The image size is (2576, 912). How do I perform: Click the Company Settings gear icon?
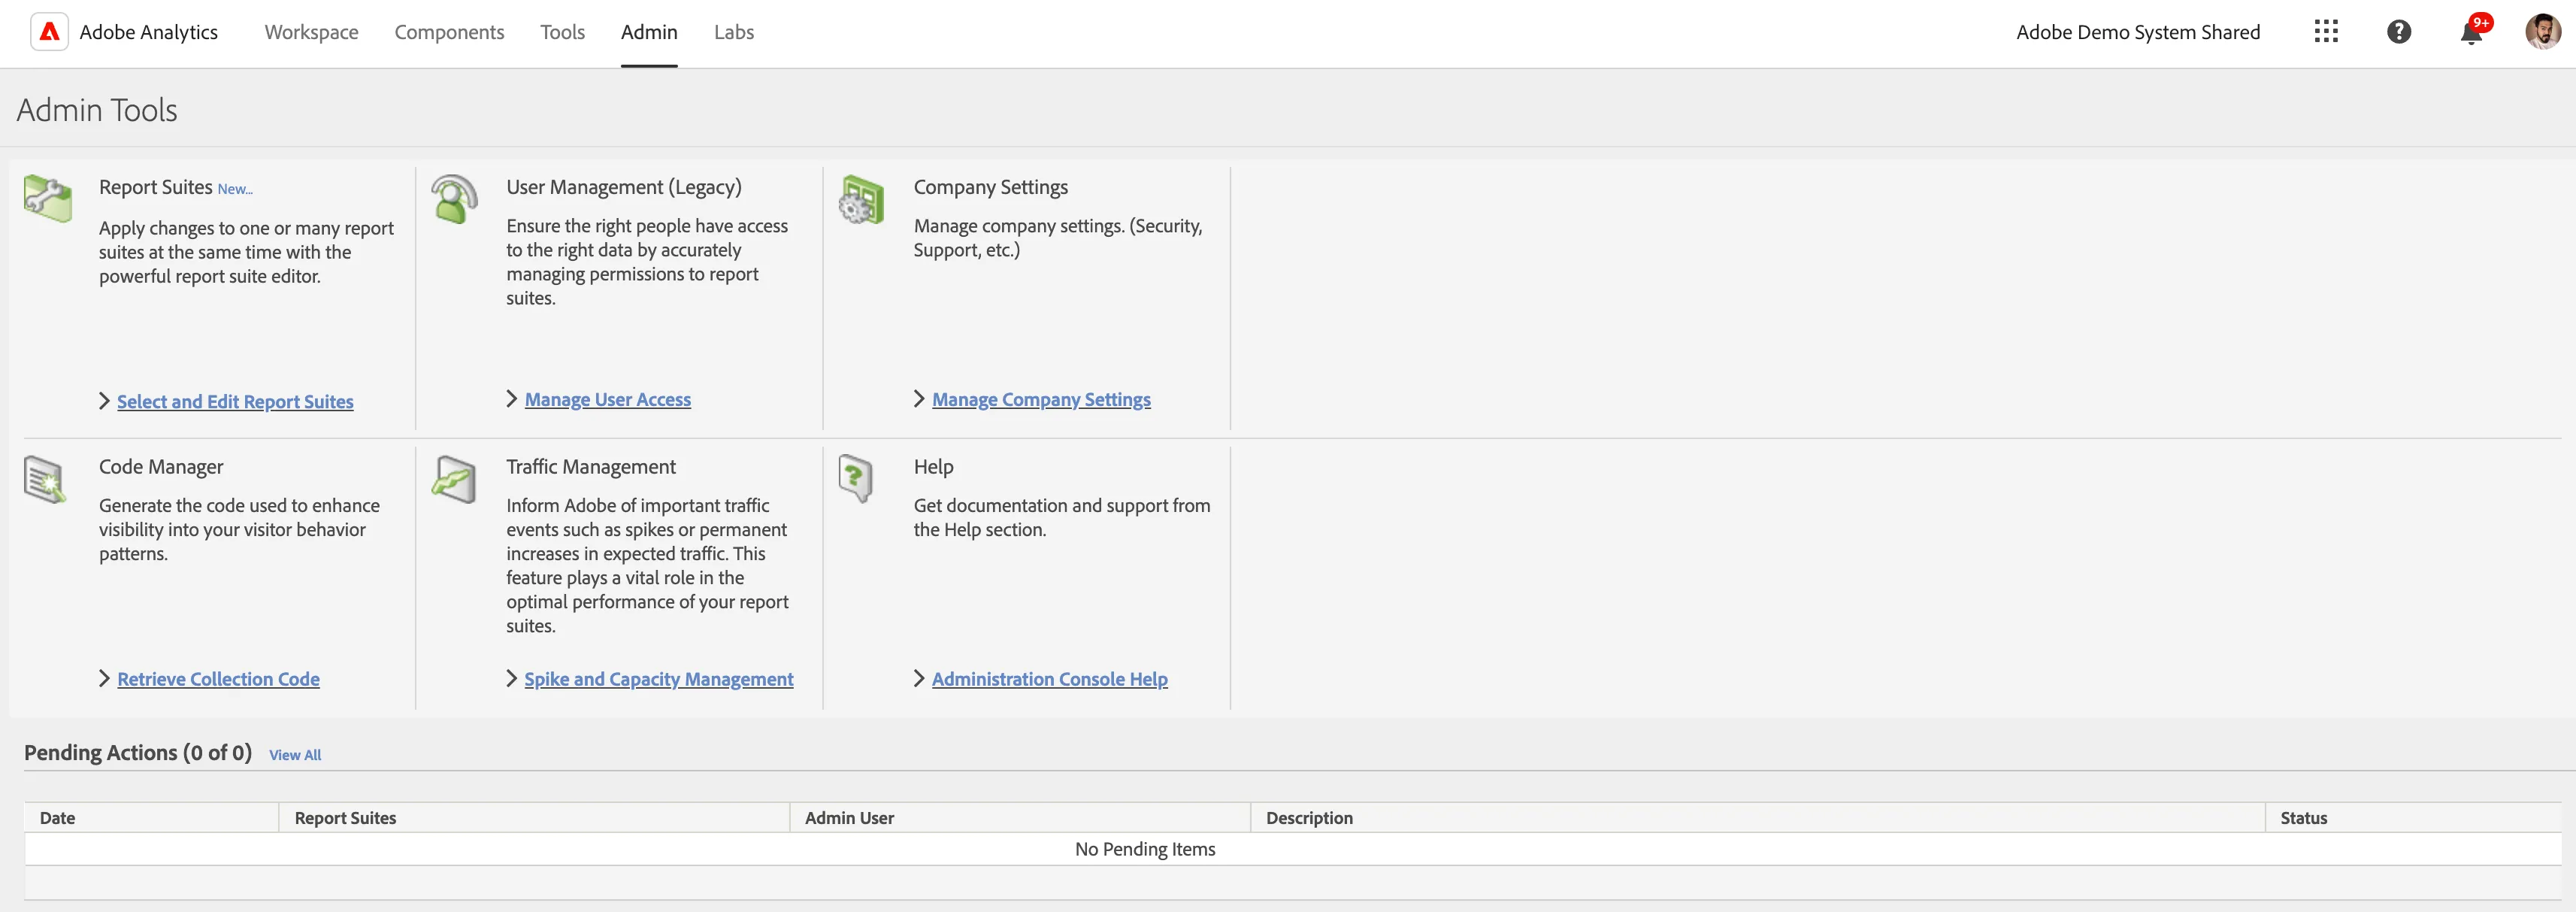point(861,199)
